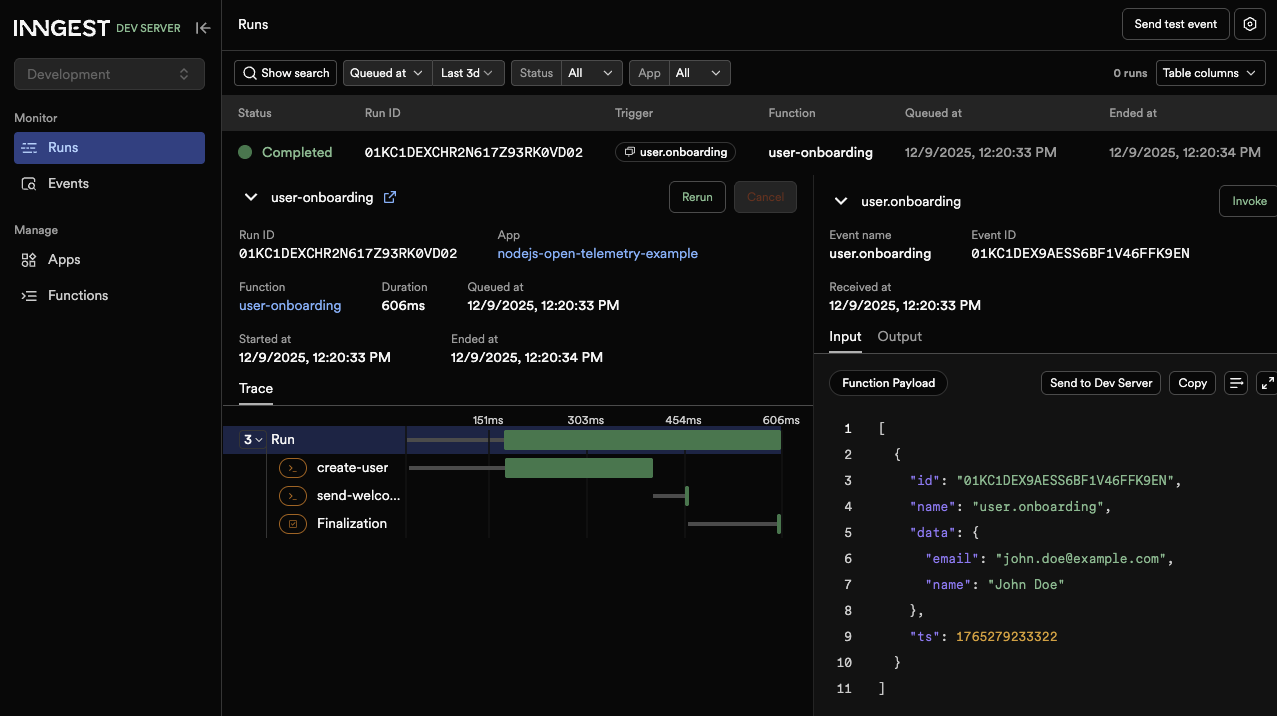Click the Rerun button

tap(697, 197)
